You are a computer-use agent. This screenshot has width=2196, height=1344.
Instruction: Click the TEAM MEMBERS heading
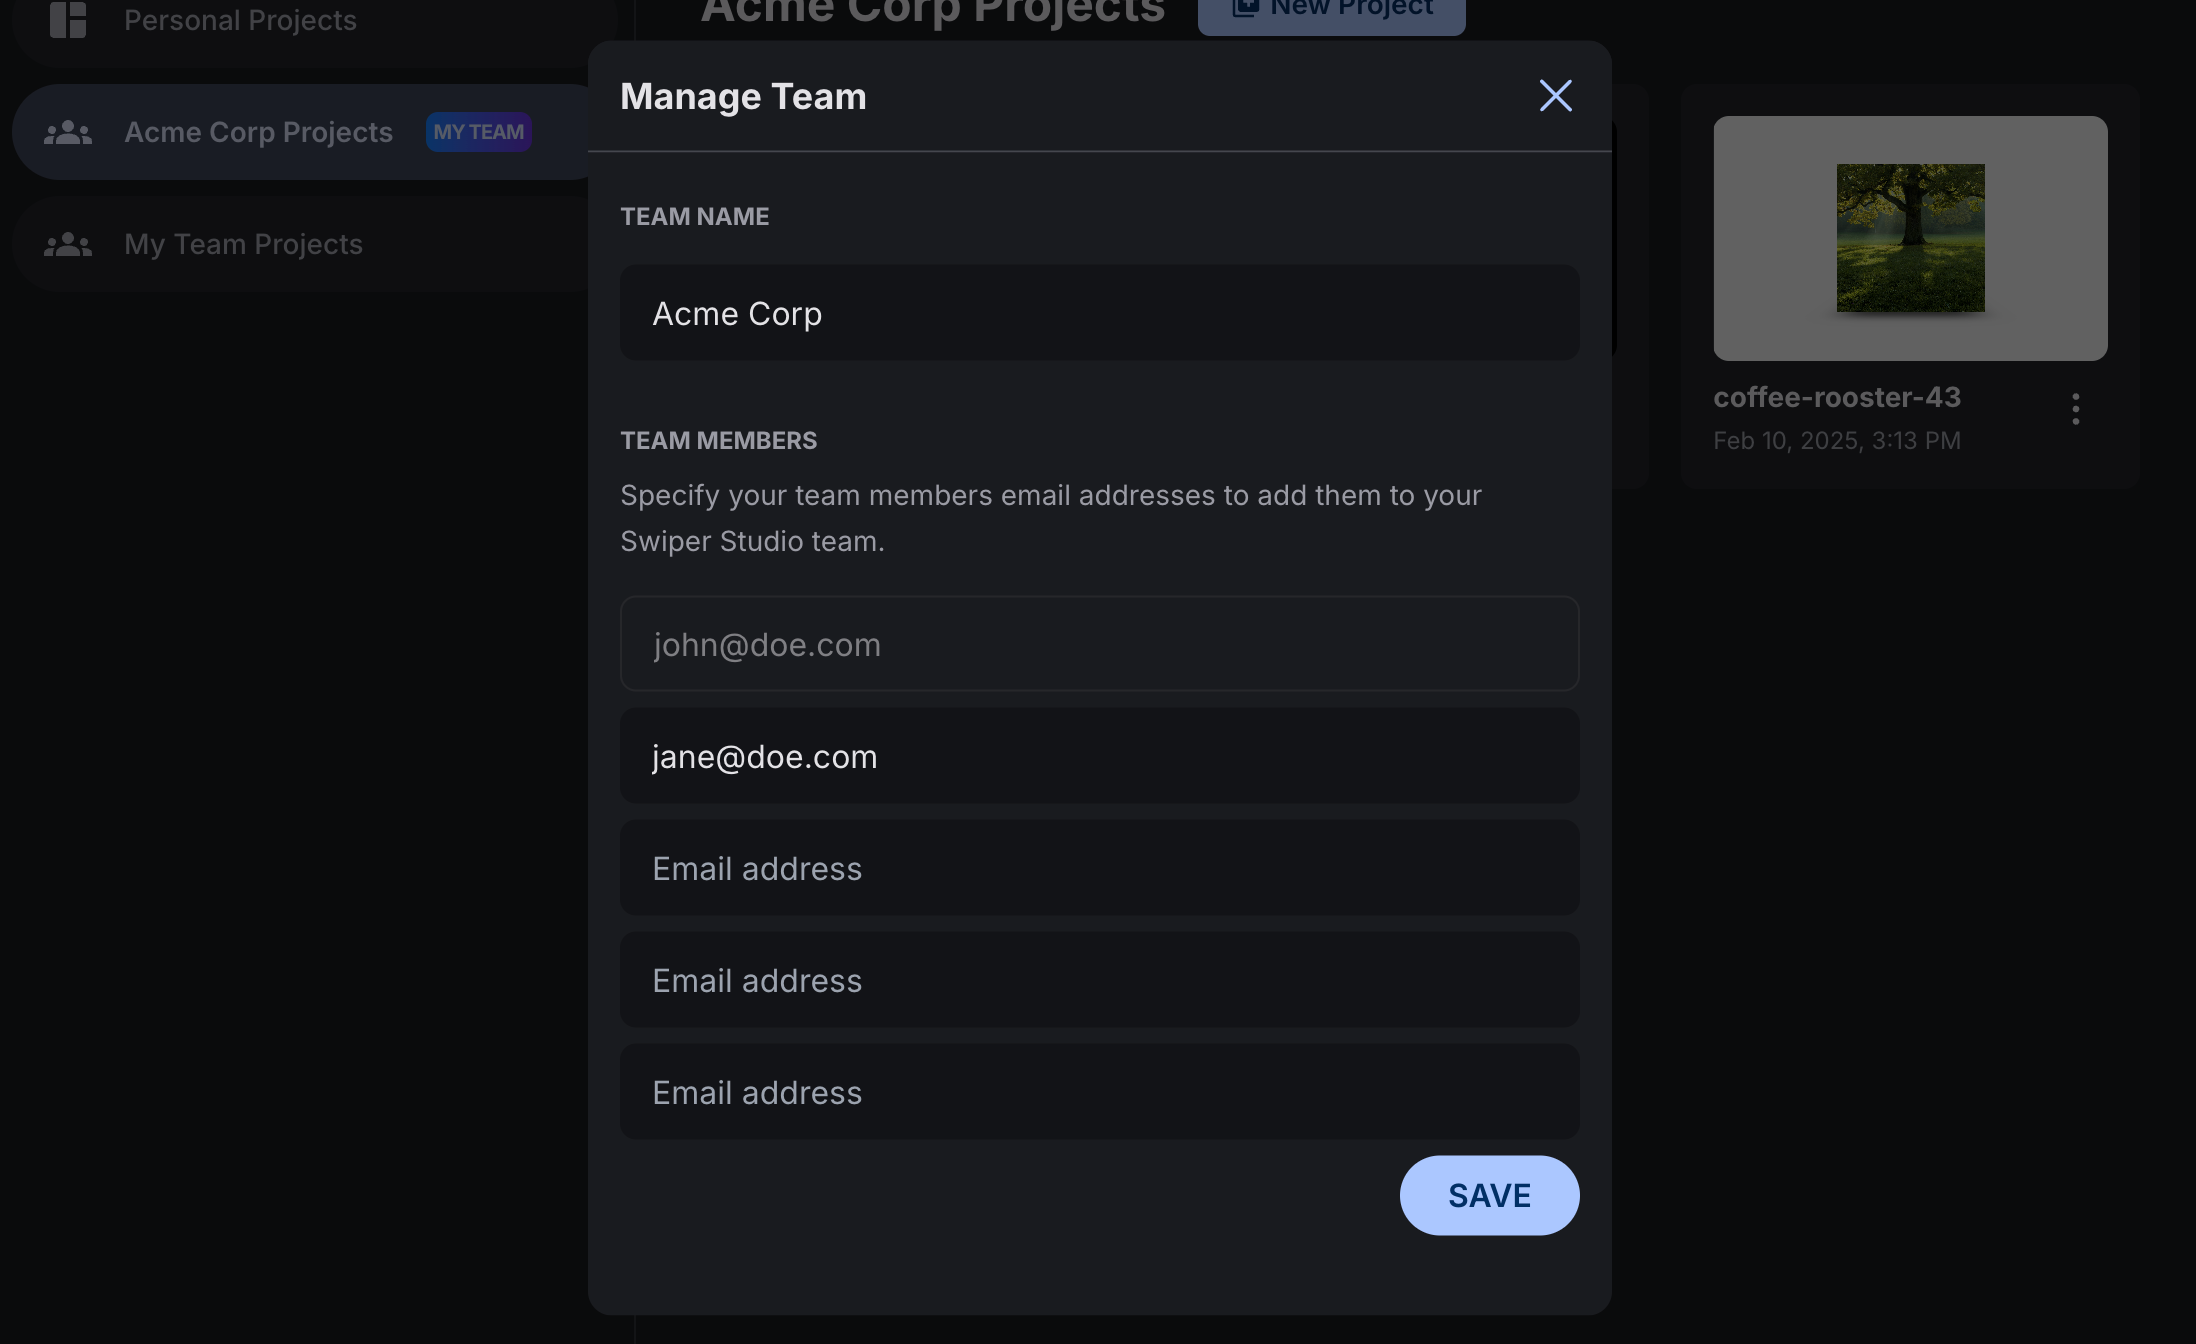(718, 441)
